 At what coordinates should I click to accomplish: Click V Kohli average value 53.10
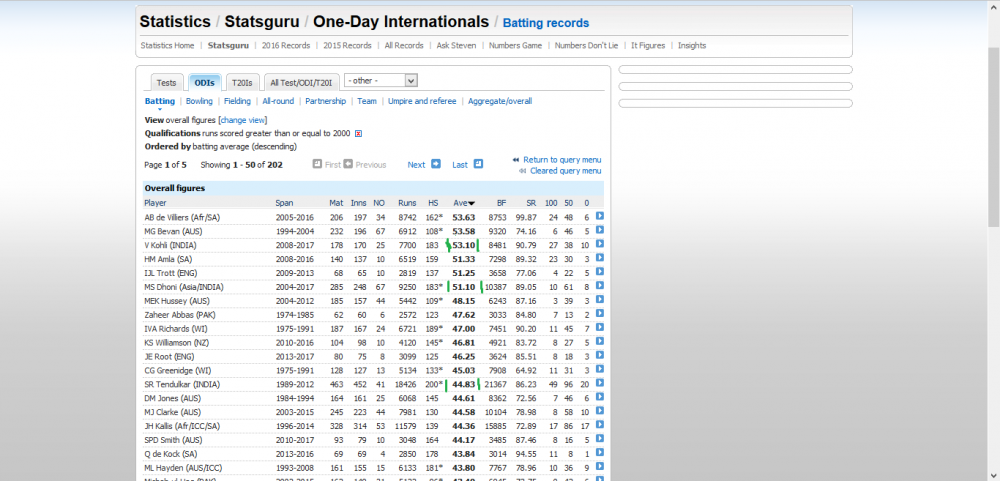coord(464,245)
